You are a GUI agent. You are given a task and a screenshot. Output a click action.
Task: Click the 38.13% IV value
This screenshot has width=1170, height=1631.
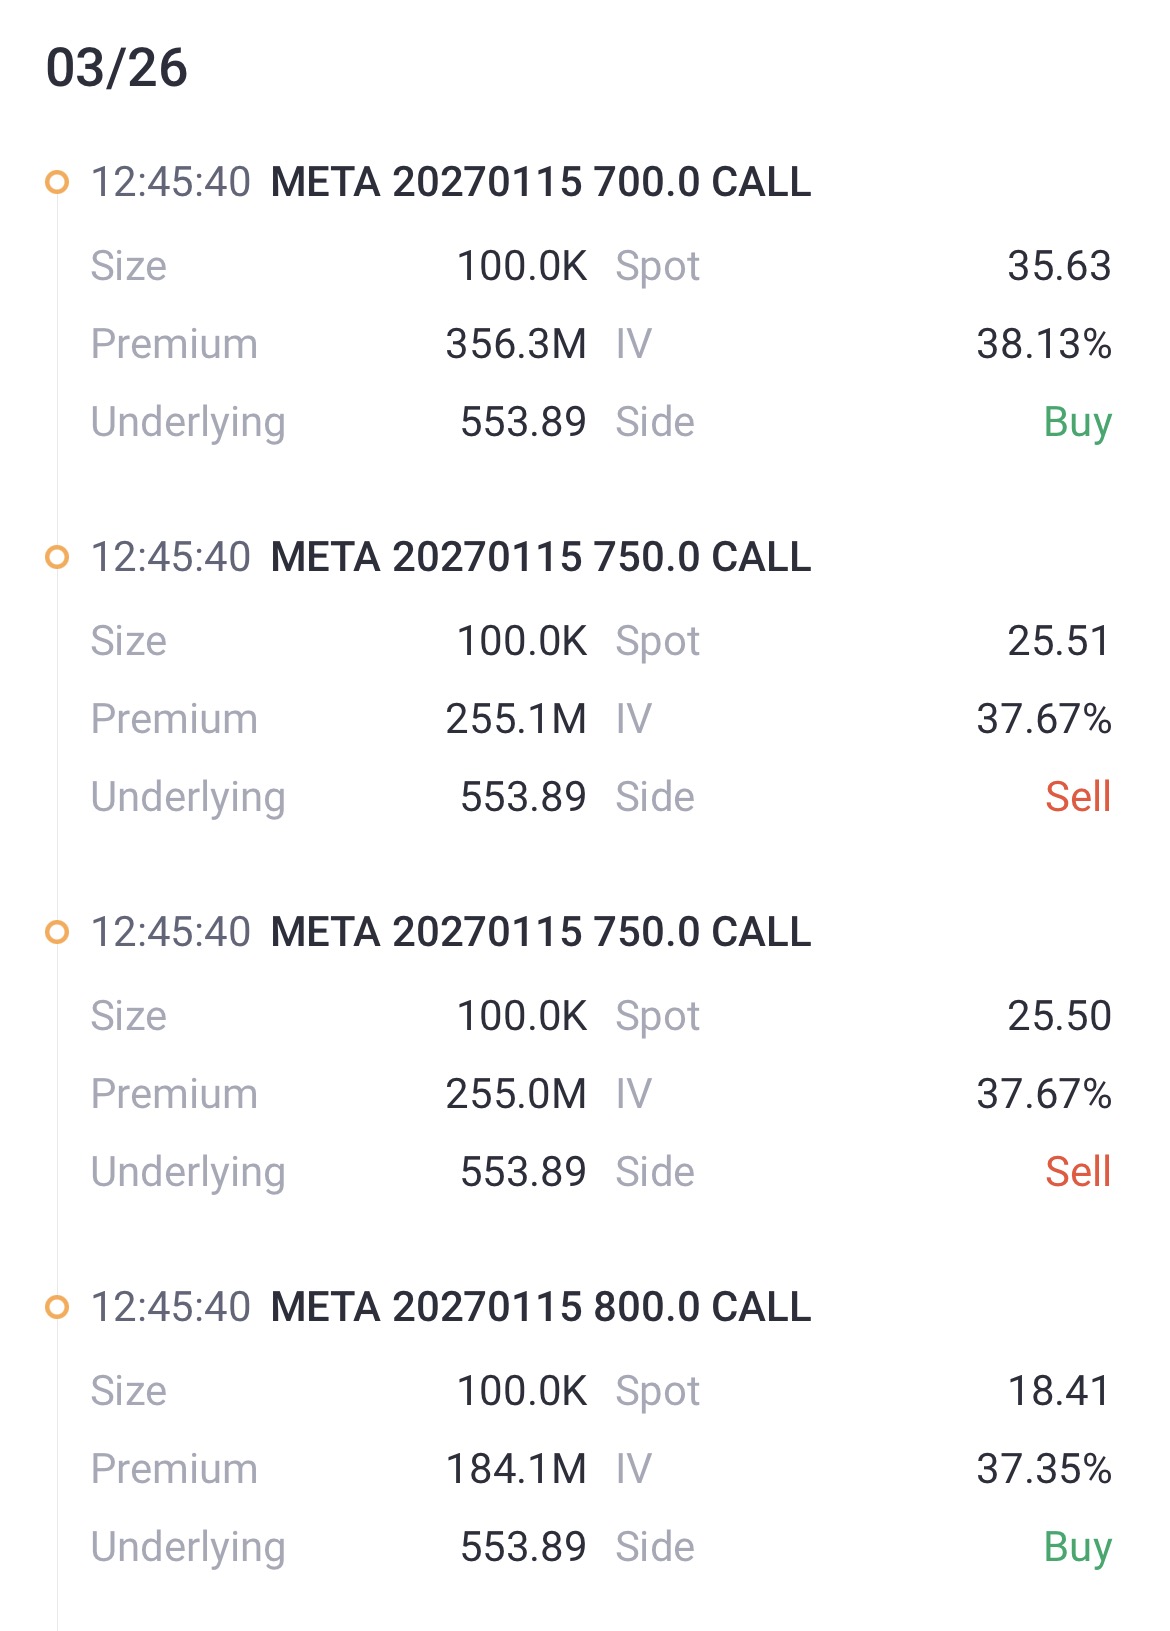(x=1044, y=344)
